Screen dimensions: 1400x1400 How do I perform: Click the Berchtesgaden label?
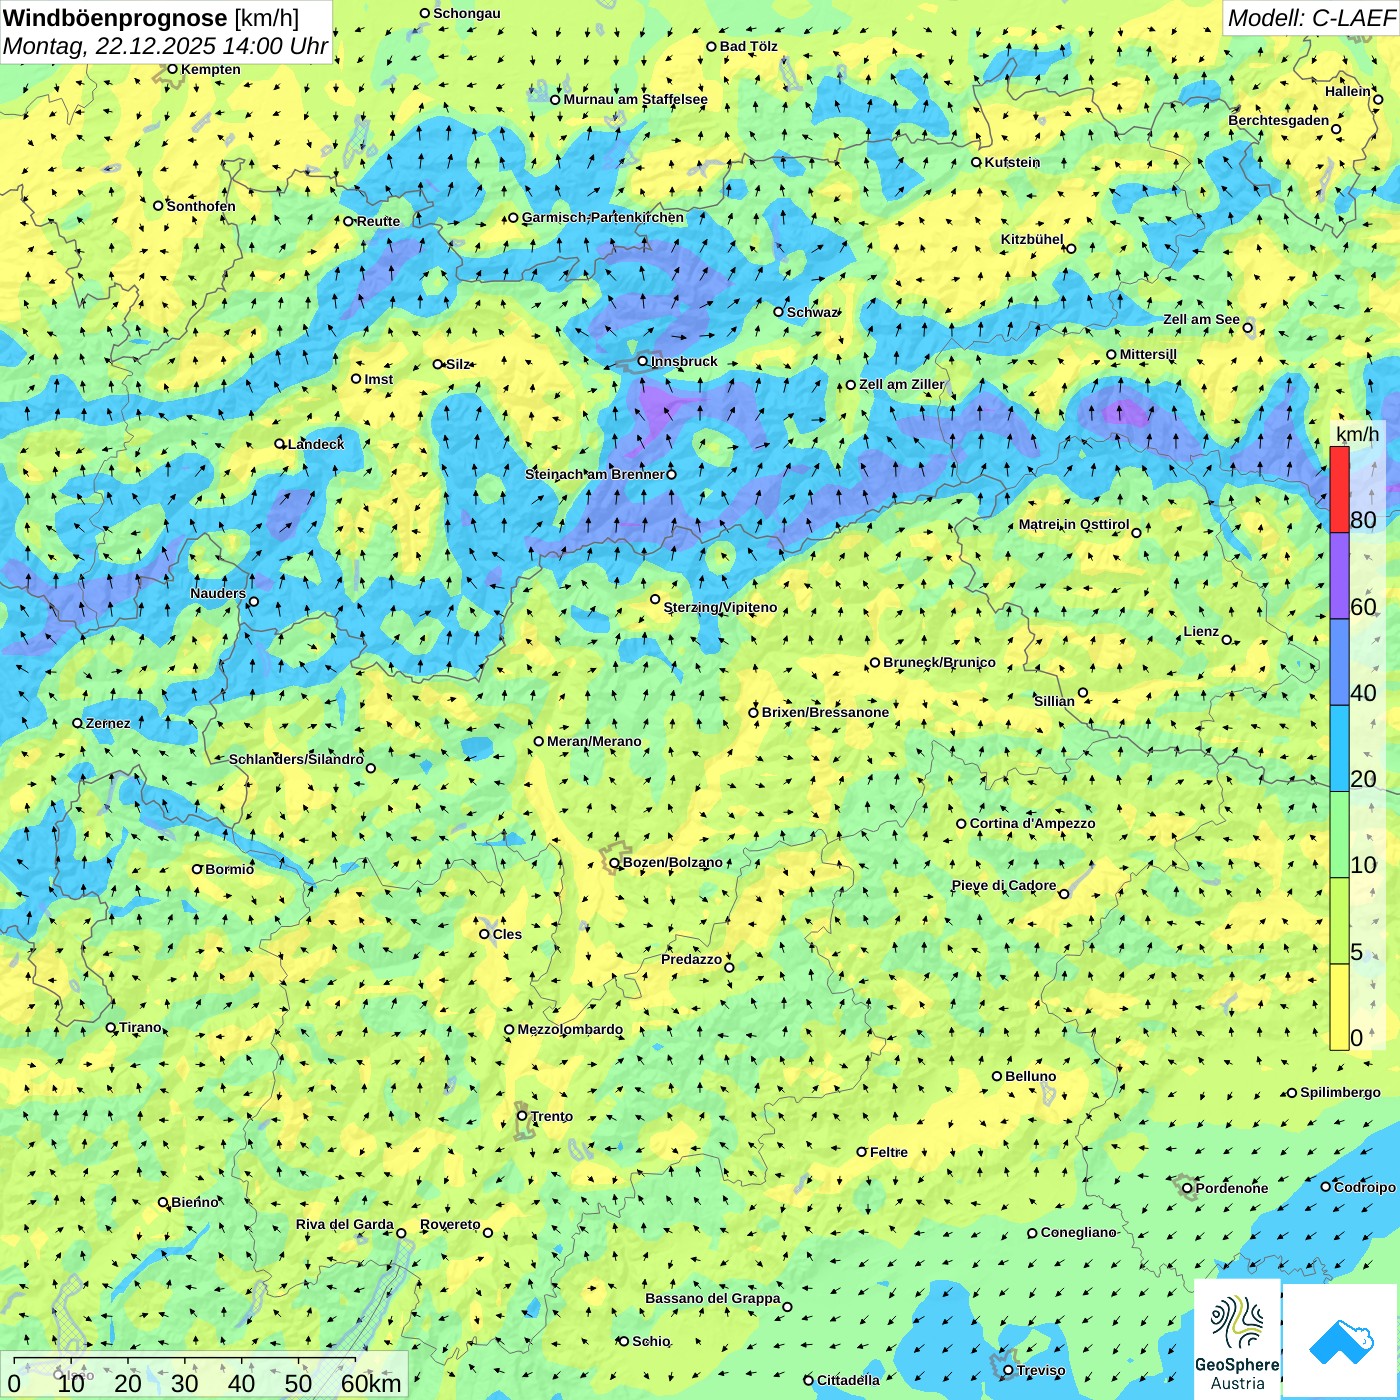pyautogui.click(x=1279, y=120)
